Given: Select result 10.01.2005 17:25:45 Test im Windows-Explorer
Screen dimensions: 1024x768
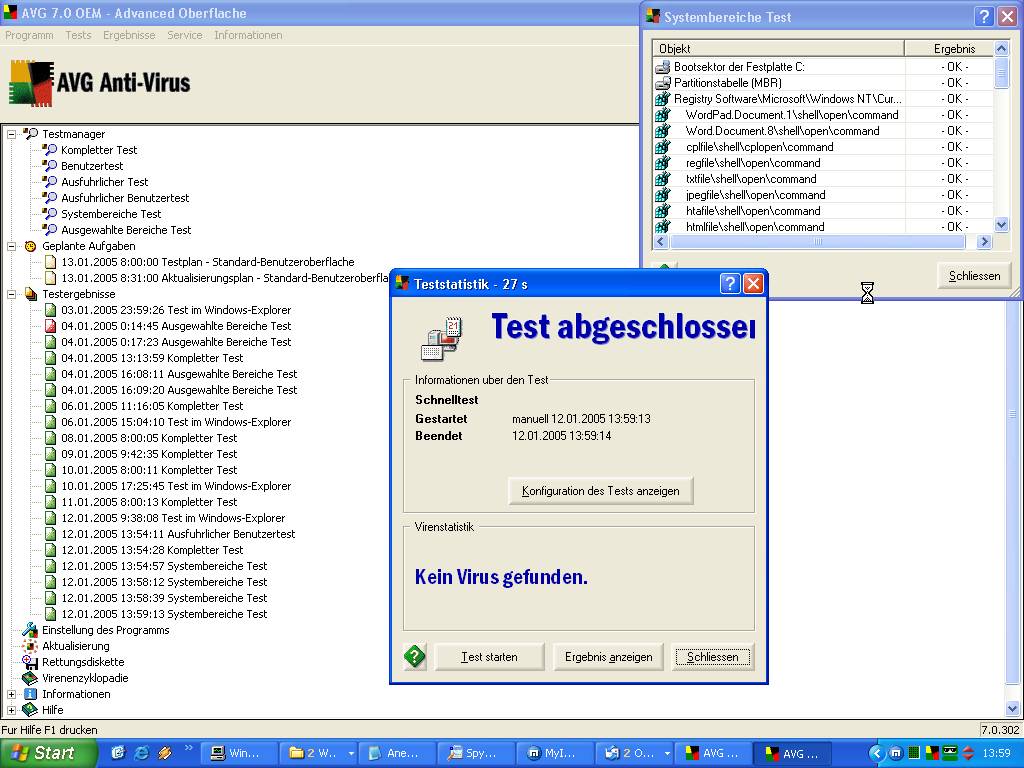Looking at the screenshot, I should pos(176,486).
